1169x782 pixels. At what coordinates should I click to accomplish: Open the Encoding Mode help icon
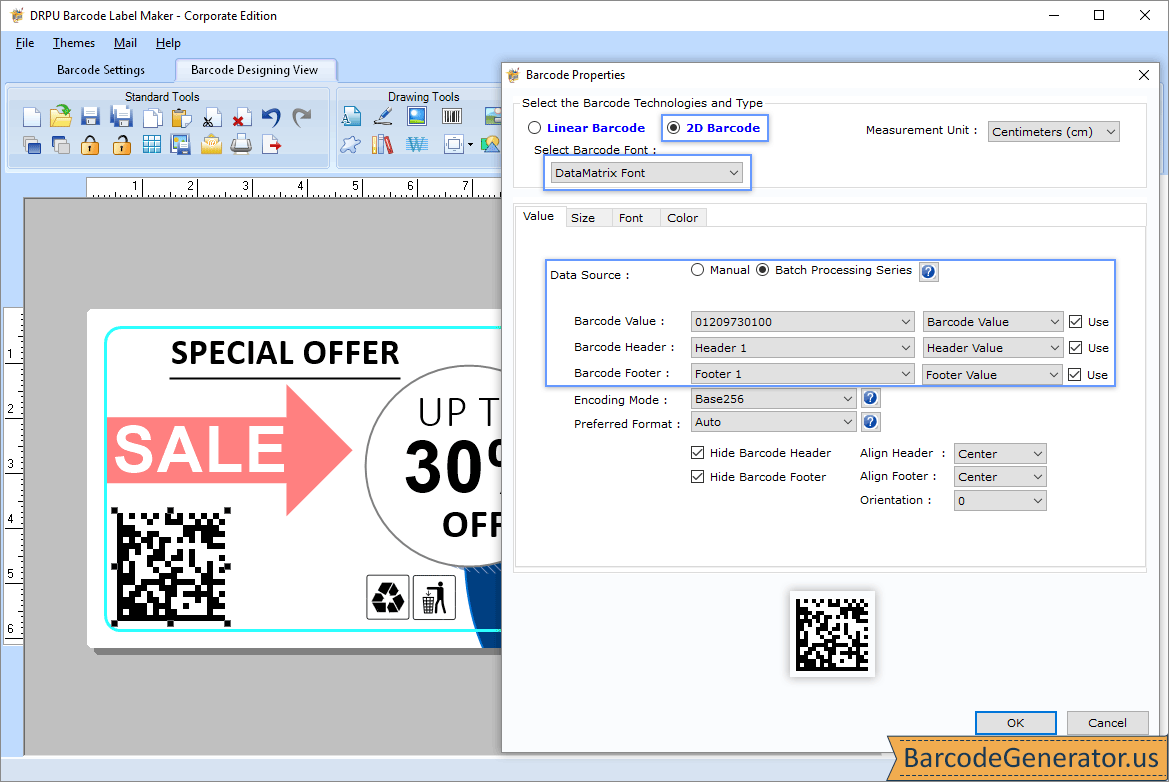[x=870, y=398]
